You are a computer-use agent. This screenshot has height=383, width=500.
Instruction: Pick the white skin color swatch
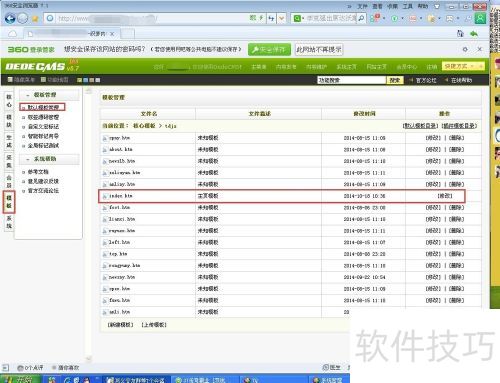98,80
